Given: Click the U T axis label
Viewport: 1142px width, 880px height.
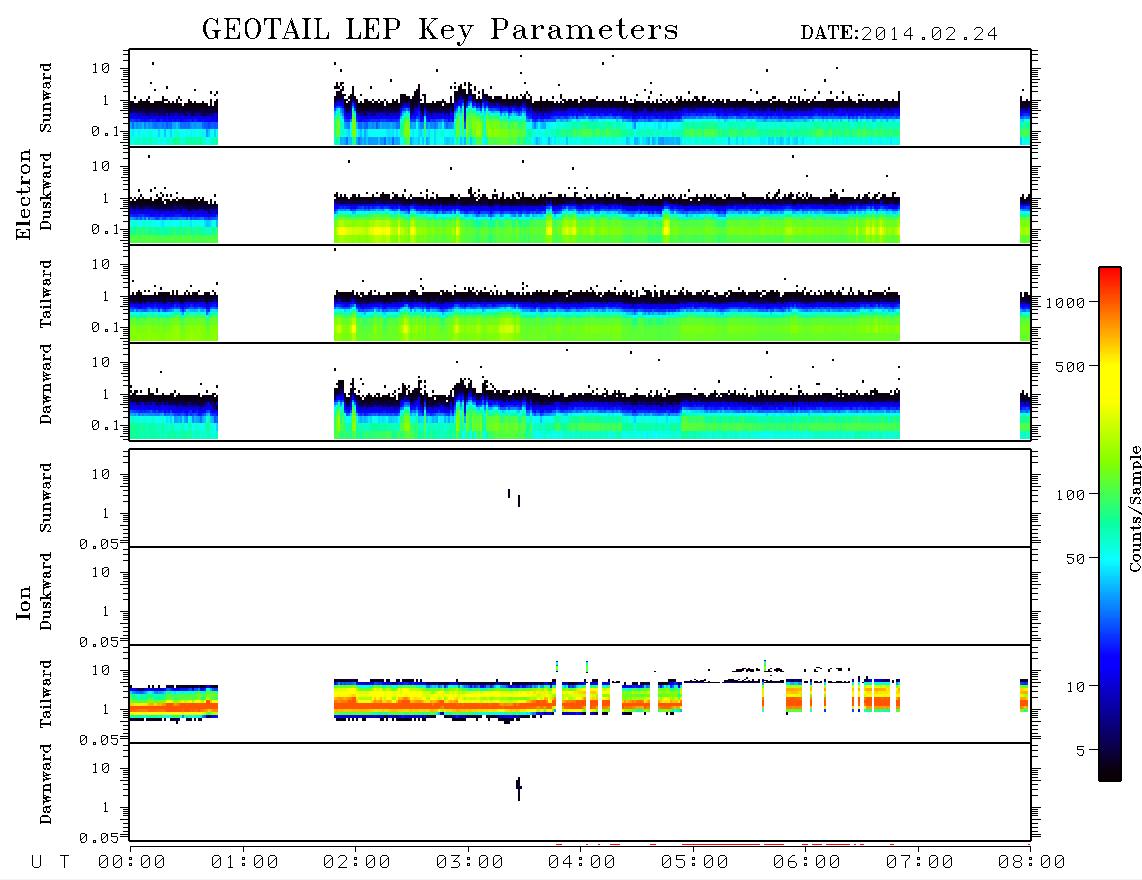Looking at the screenshot, I should [x=50, y=862].
